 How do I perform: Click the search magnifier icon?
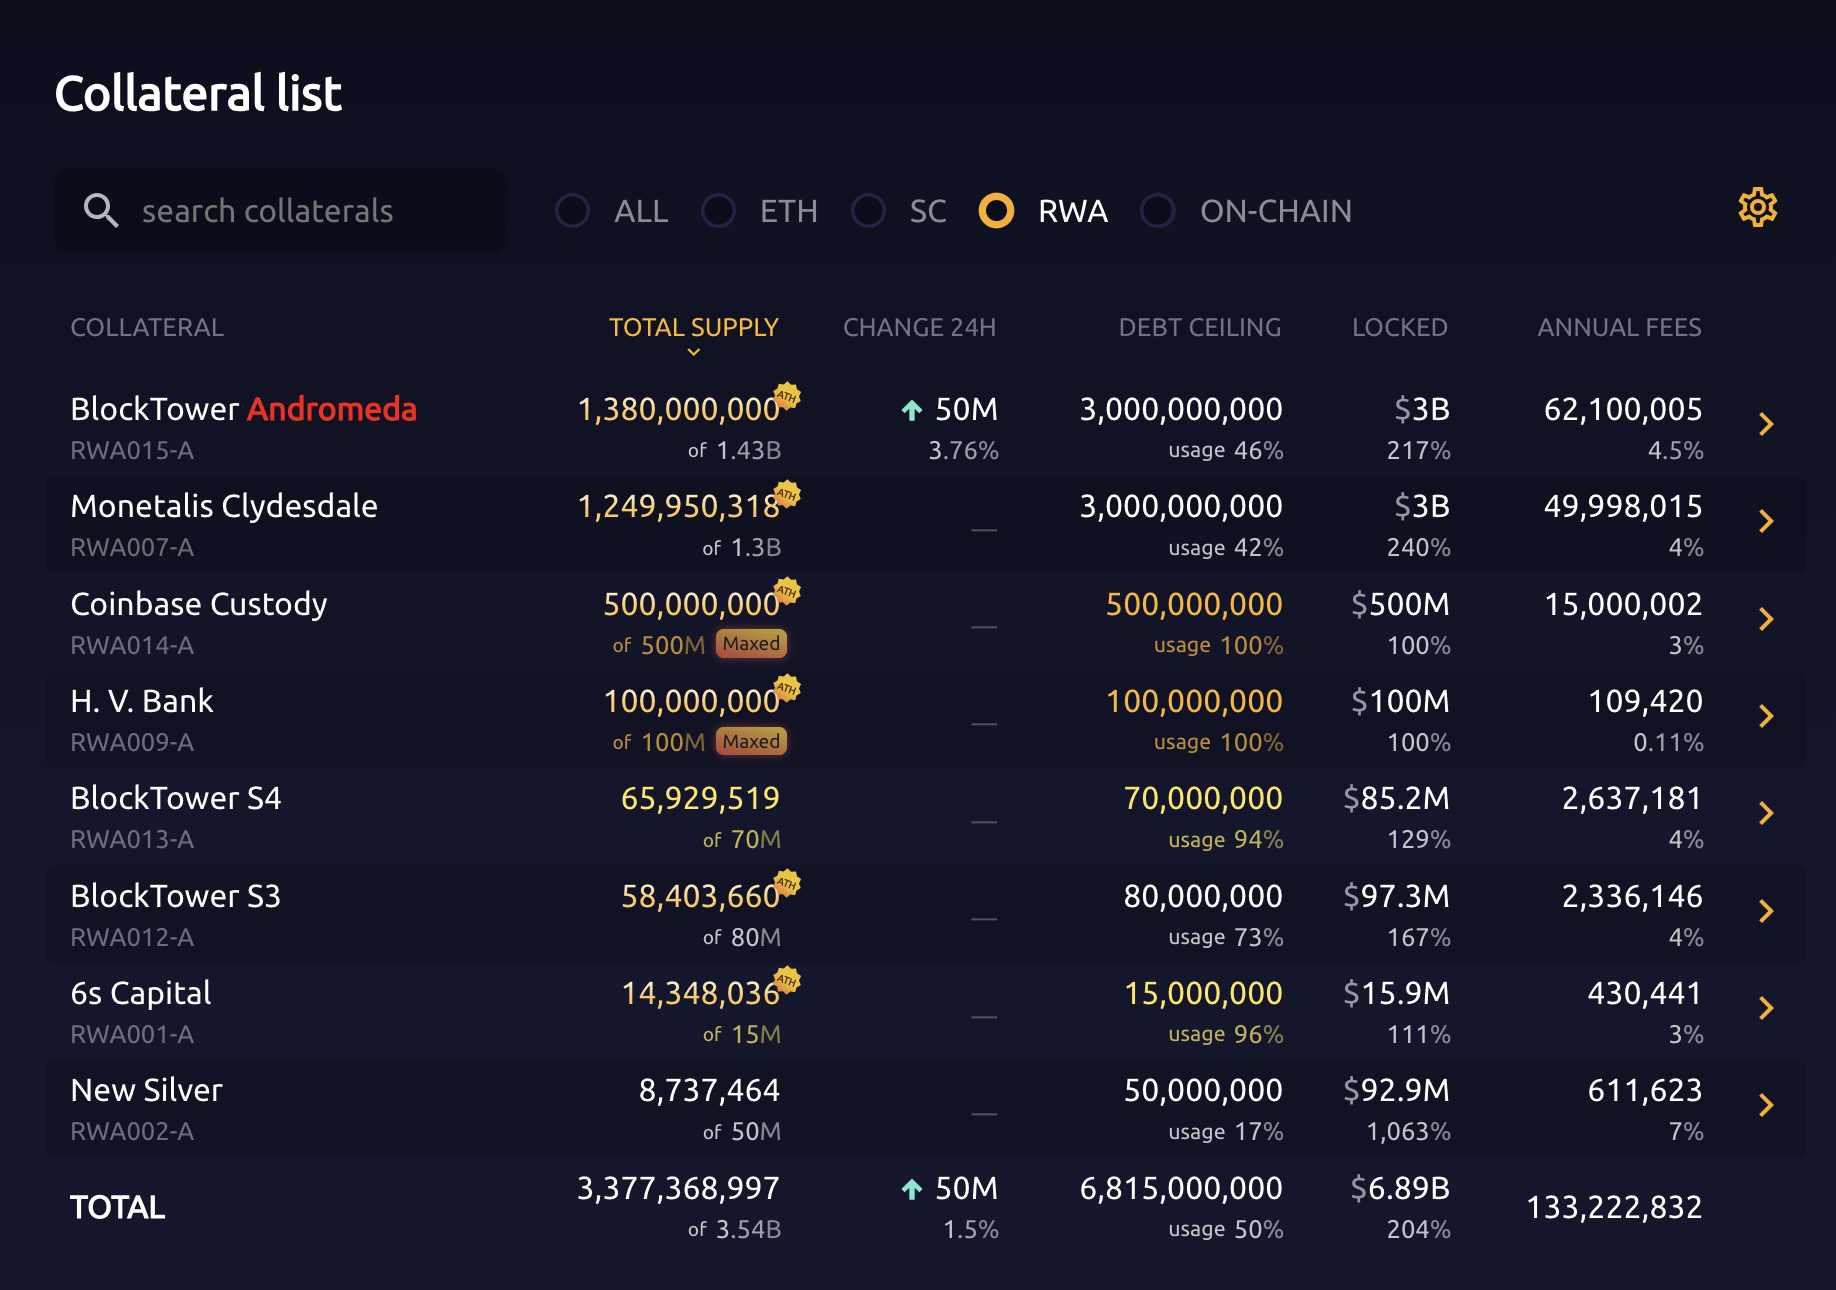101,211
